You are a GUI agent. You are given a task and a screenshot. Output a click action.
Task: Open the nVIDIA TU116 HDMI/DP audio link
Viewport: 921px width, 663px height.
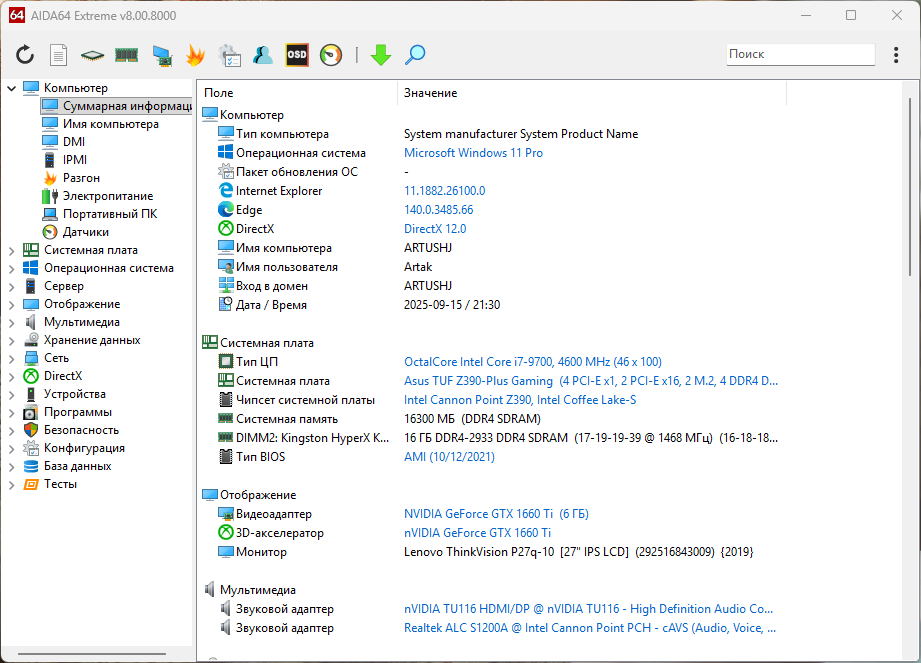[589, 609]
